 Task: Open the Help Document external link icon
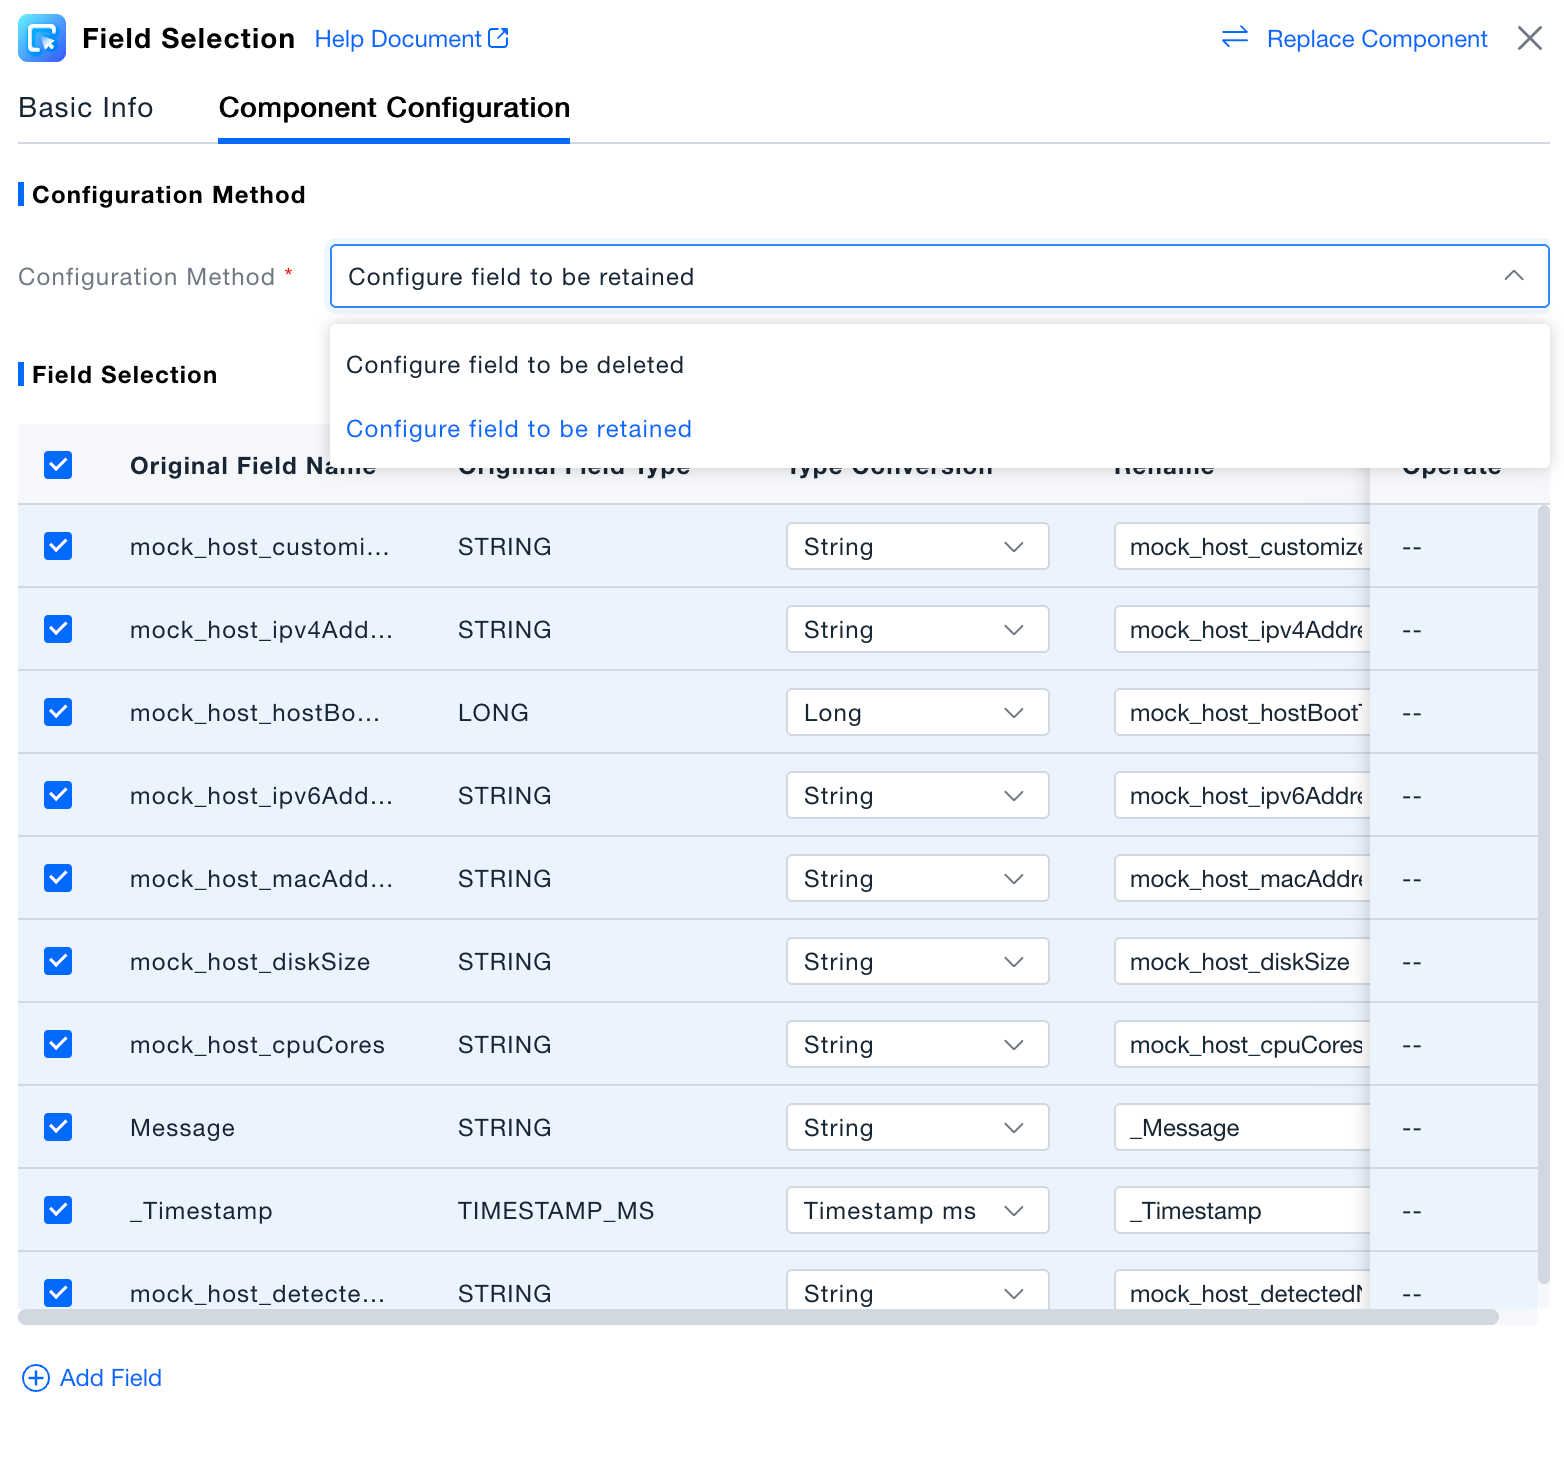pyautogui.click(x=498, y=38)
